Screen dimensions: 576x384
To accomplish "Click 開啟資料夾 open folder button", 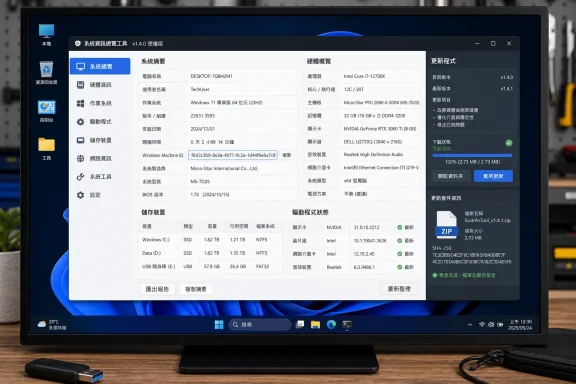I will click(450, 176).
